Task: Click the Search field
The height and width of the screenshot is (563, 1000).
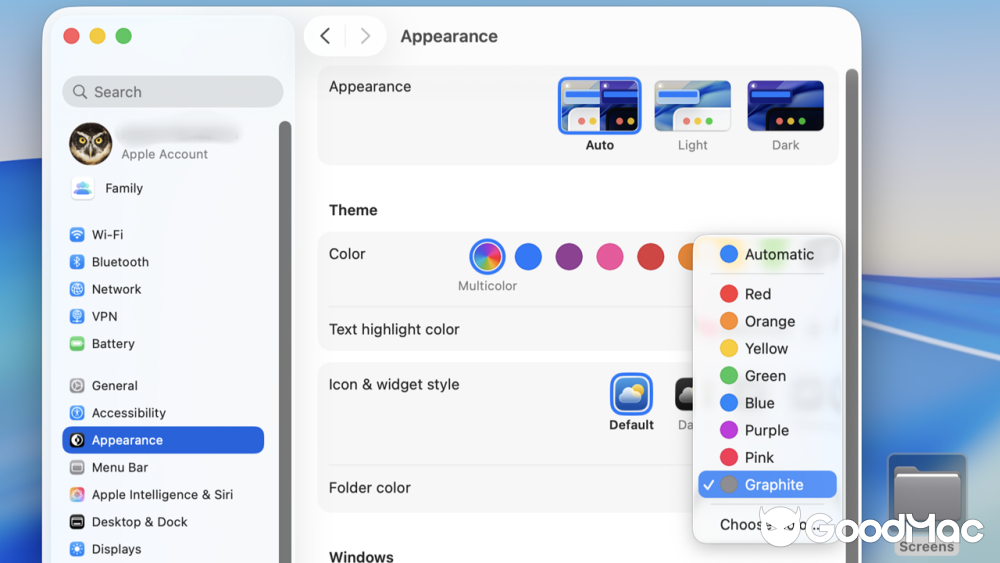Action: (173, 92)
